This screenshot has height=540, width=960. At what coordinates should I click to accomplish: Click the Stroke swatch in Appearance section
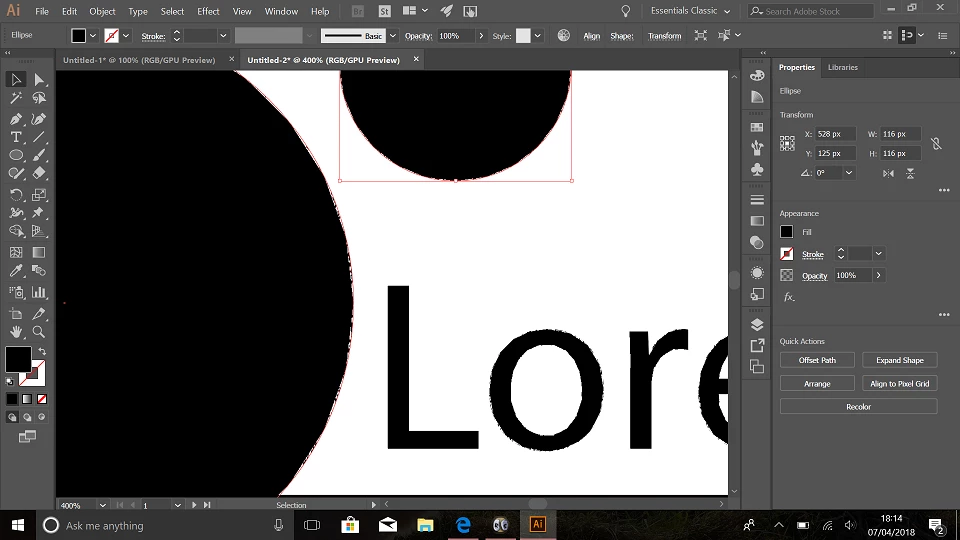[x=787, y=253]
